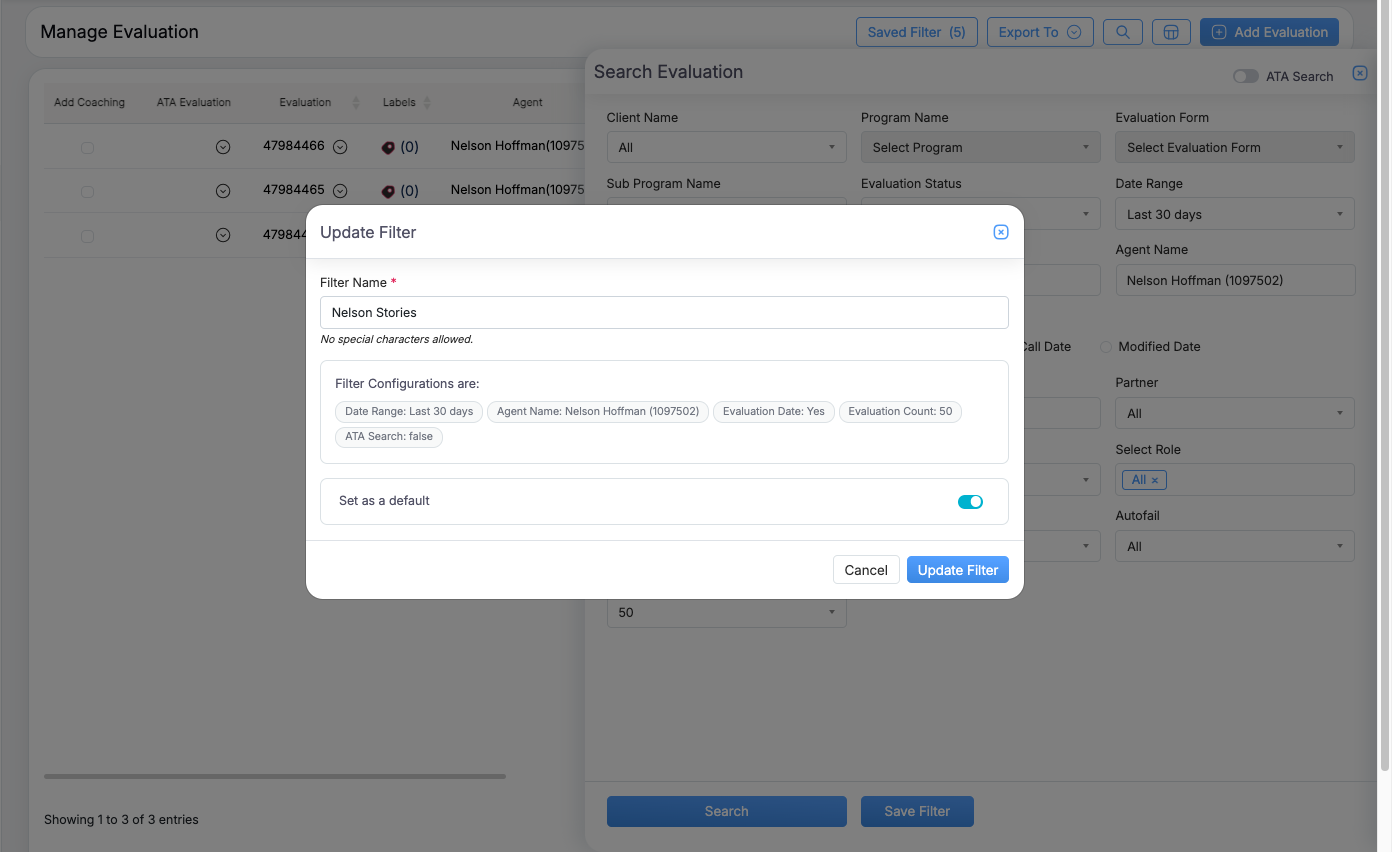The height and width of the screenshot is (852, 1392).
Task: Sort by Evaluation column arrows
Action: click(355, 103)
